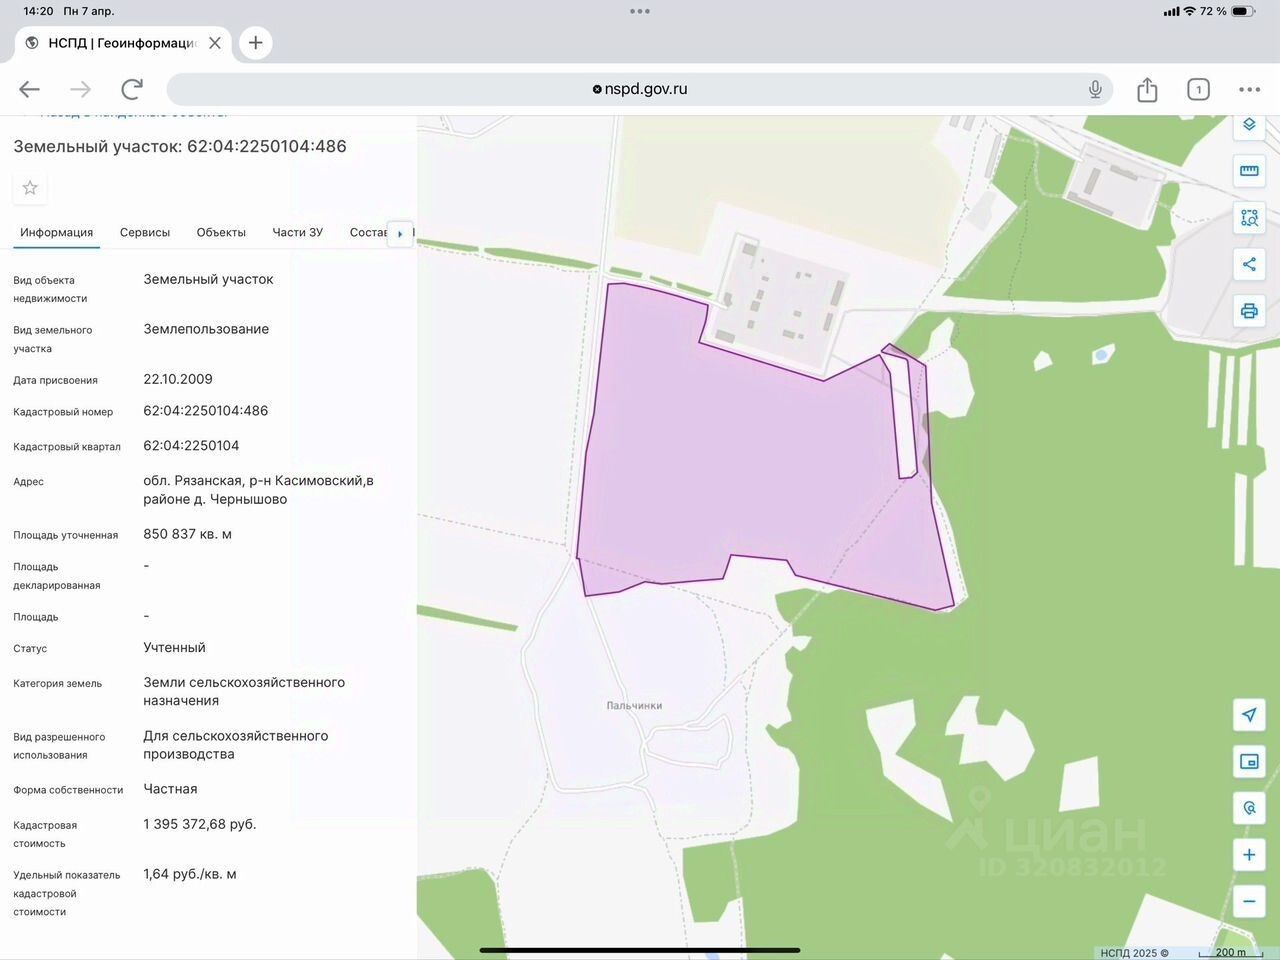
Task: Switch to the Объекты tab
Action: pos(221,232)
